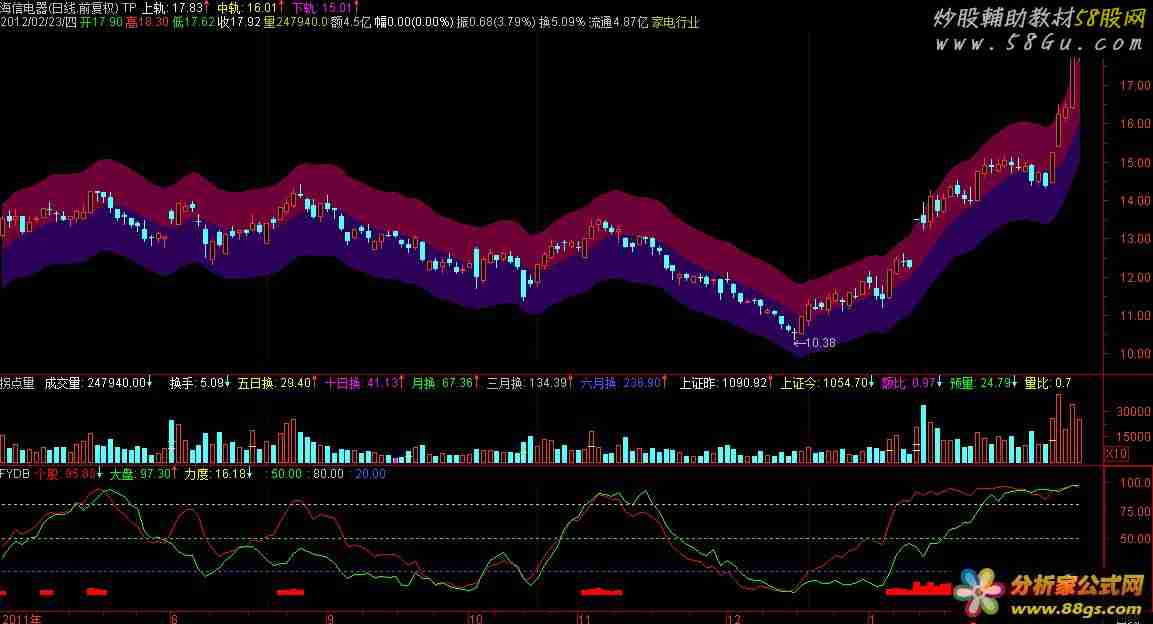Click the 17.00 price axis label
This screenshot has height=624, width=1153.
1134,85
